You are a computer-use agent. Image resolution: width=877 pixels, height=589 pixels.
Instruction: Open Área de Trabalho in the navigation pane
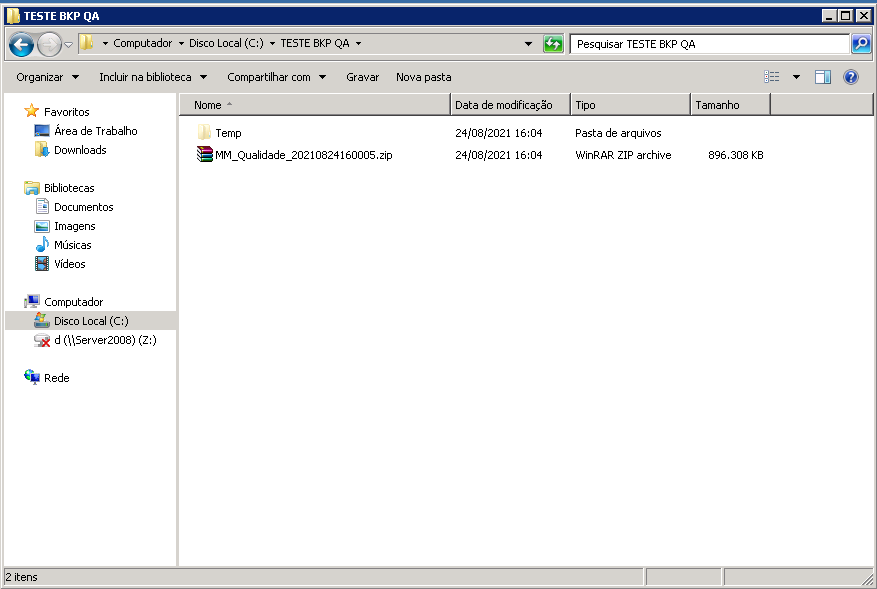(x=96, y=131)
